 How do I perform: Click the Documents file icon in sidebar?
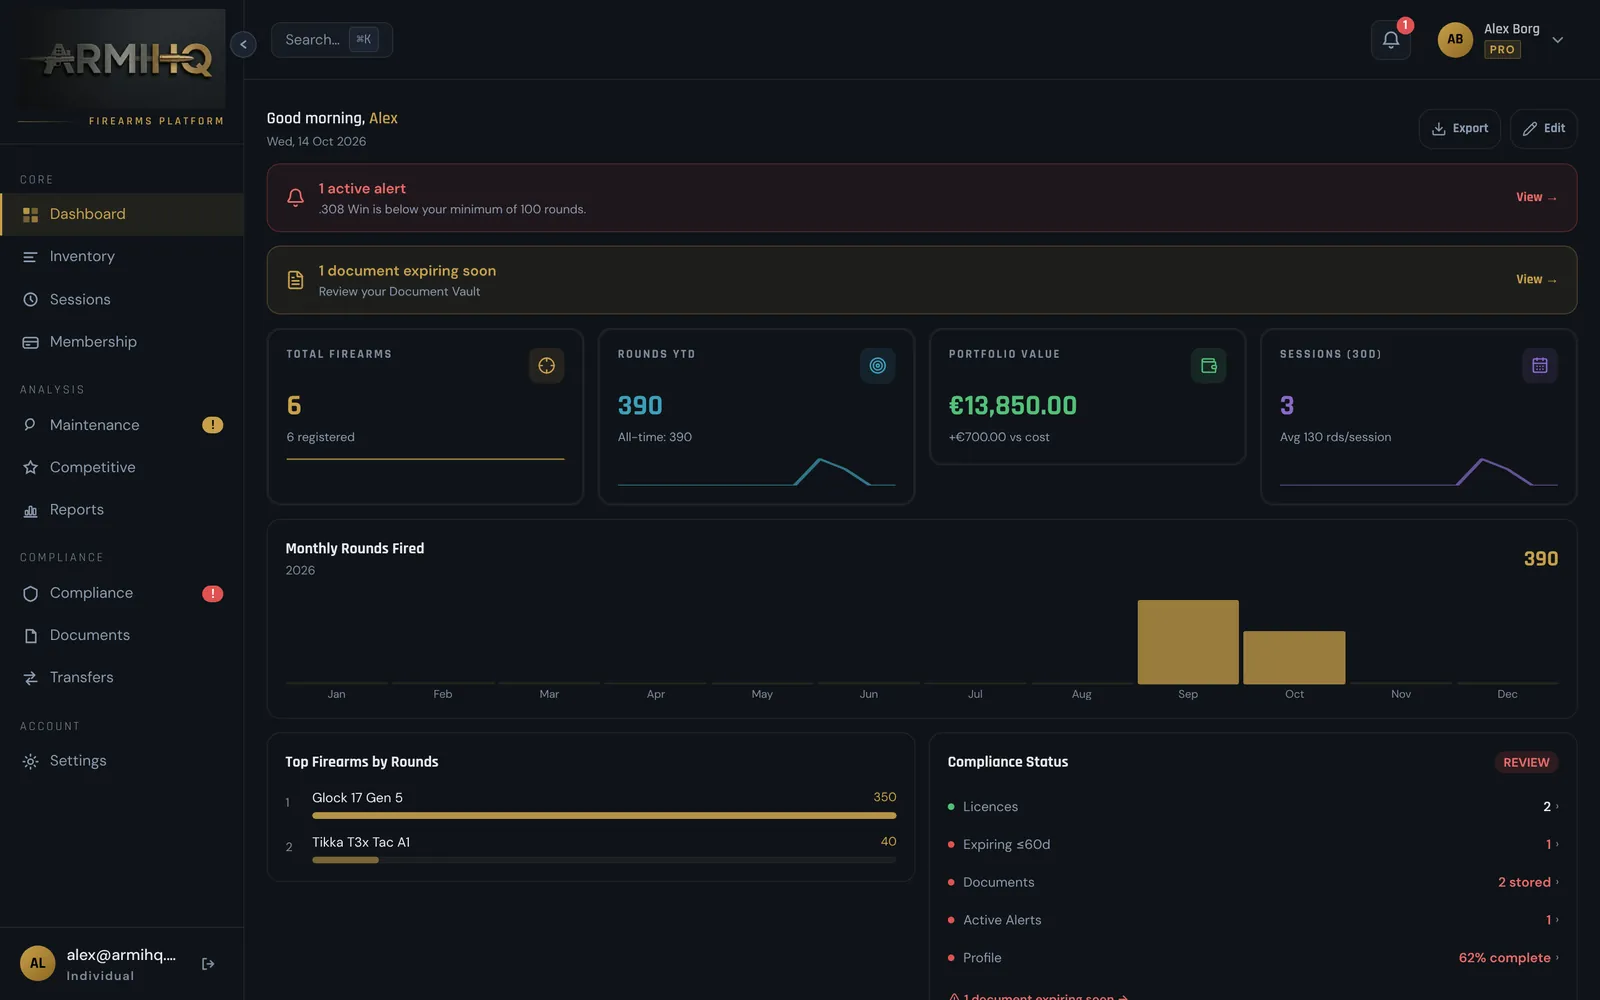pos(30,636)
